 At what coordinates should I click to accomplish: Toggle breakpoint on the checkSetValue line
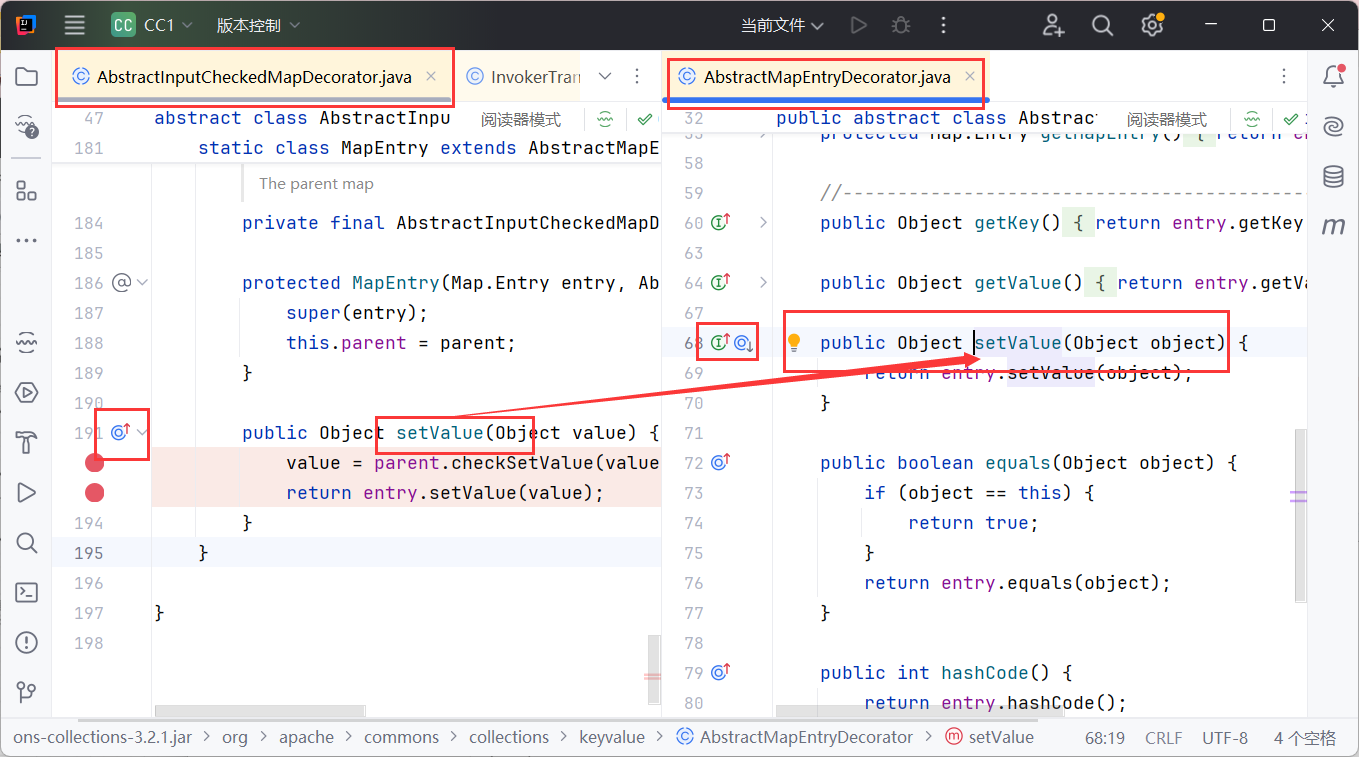tap(95, 462)
